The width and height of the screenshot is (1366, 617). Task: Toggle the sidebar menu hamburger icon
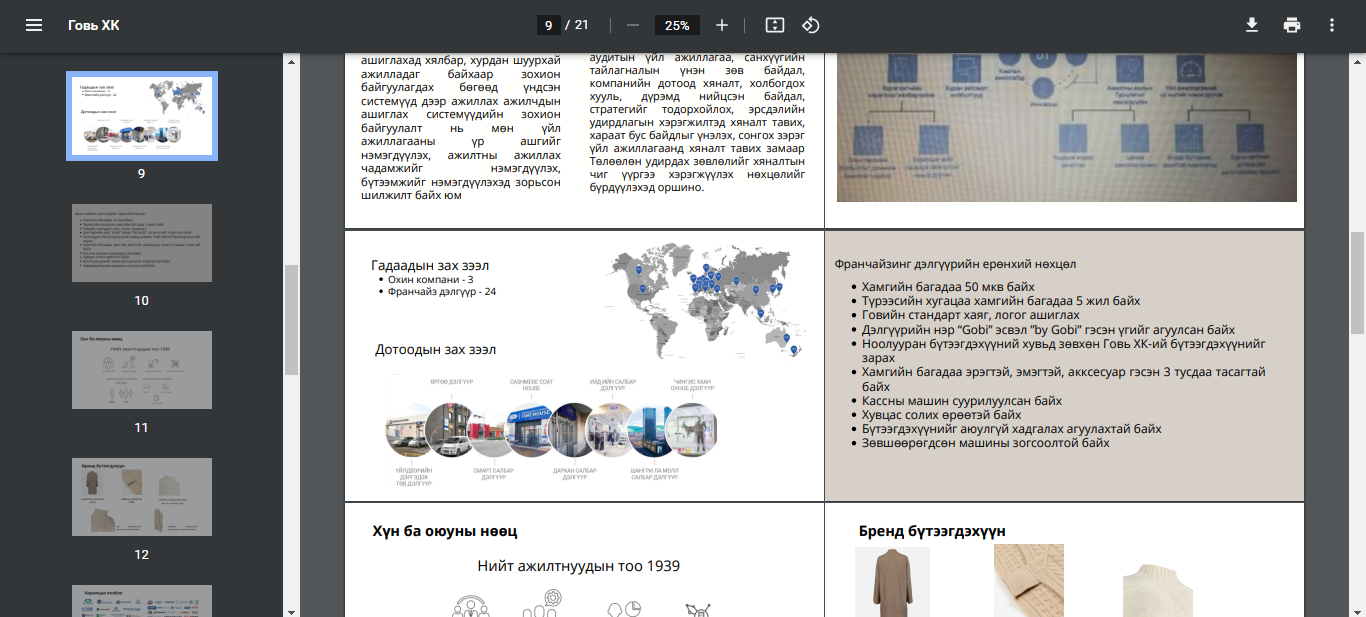click(x=34, y=25)
